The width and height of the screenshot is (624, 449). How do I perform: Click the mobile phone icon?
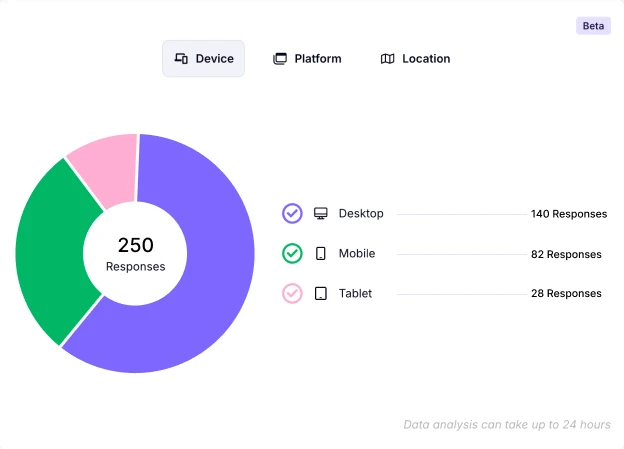(x=321, y=254)
